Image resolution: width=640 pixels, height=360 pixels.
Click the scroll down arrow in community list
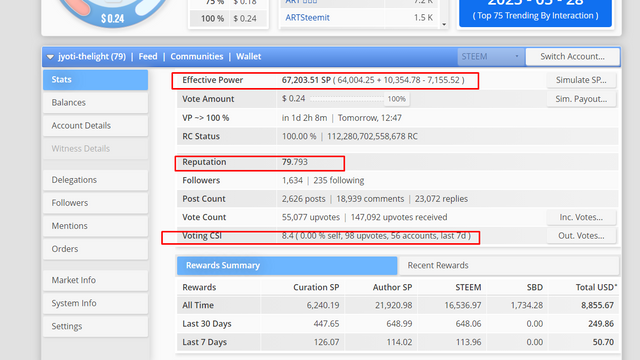pyautogui.click(x=444, y=24)
